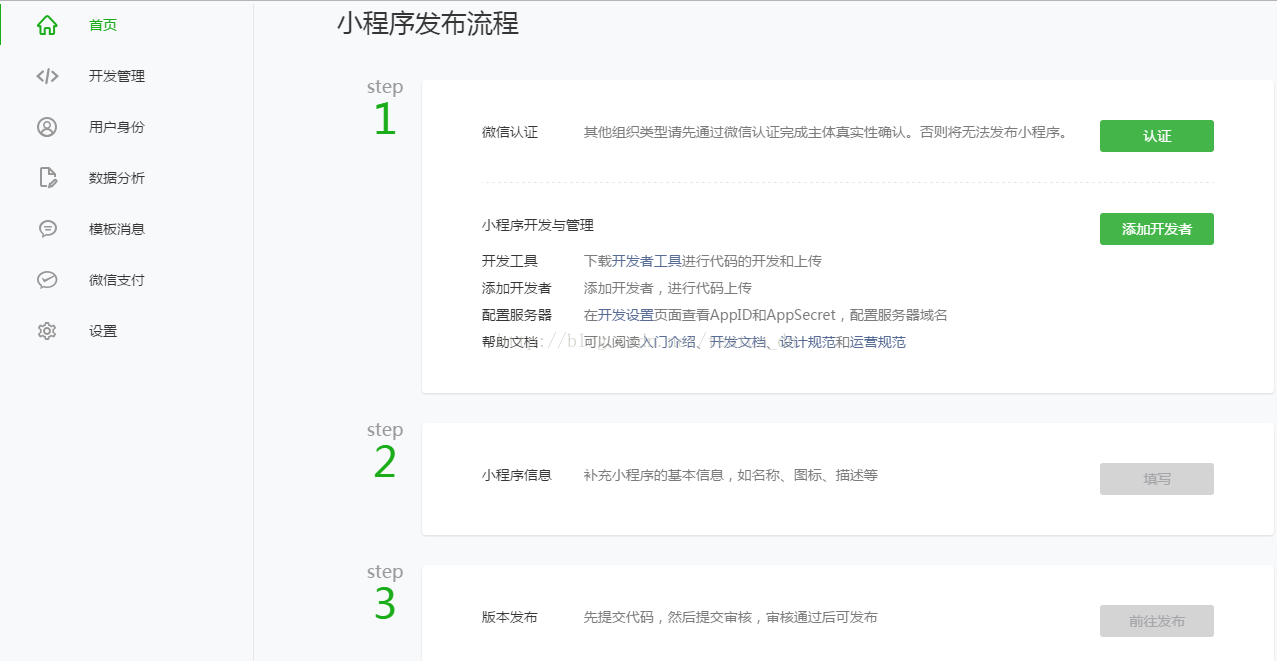Image resolution: width=1277 pixels, height=661 pixels.
Task: Open the 设计规范 link
Action: click(808, 342)
